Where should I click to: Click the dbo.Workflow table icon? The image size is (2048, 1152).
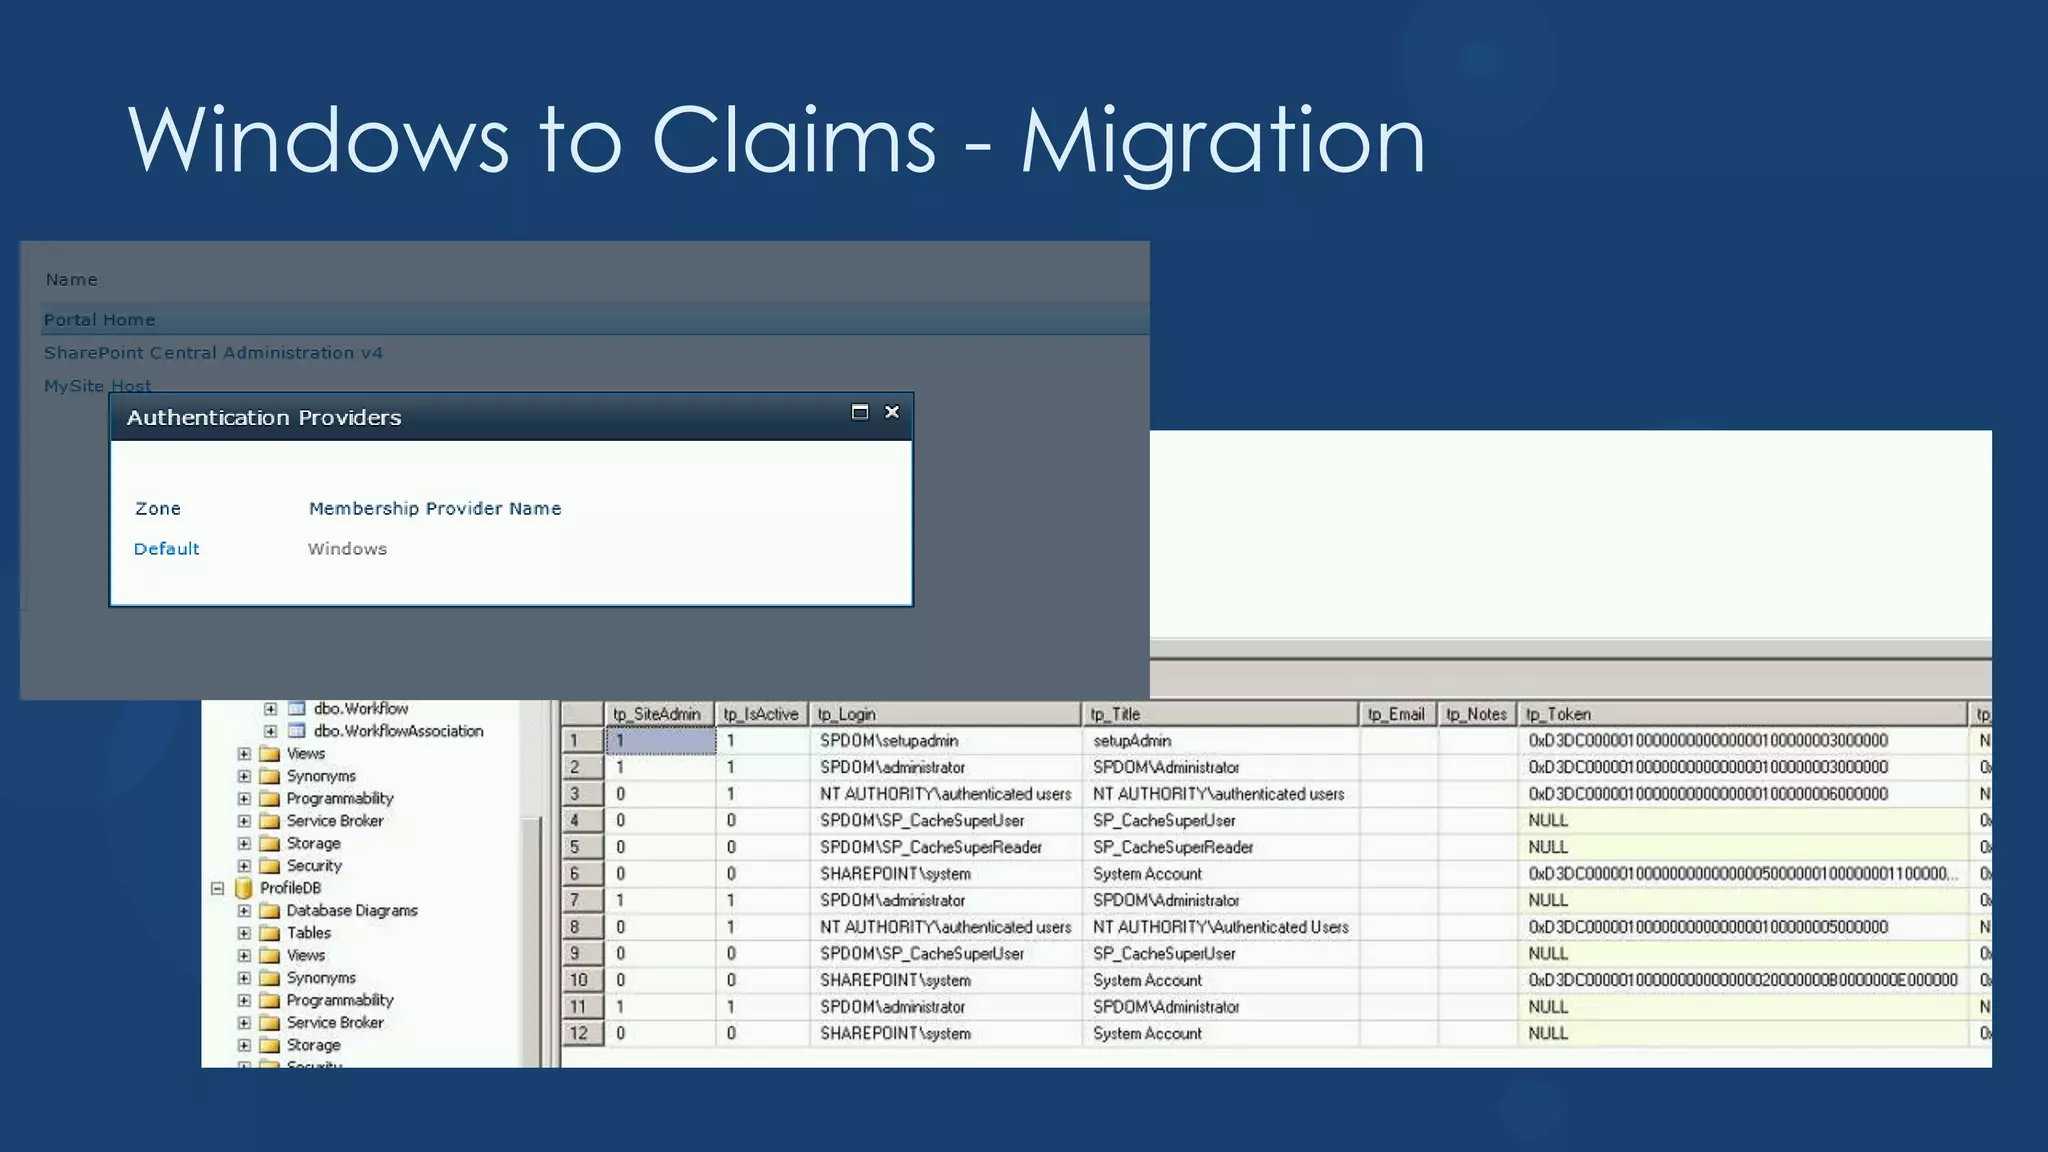(x=297, y=708)
